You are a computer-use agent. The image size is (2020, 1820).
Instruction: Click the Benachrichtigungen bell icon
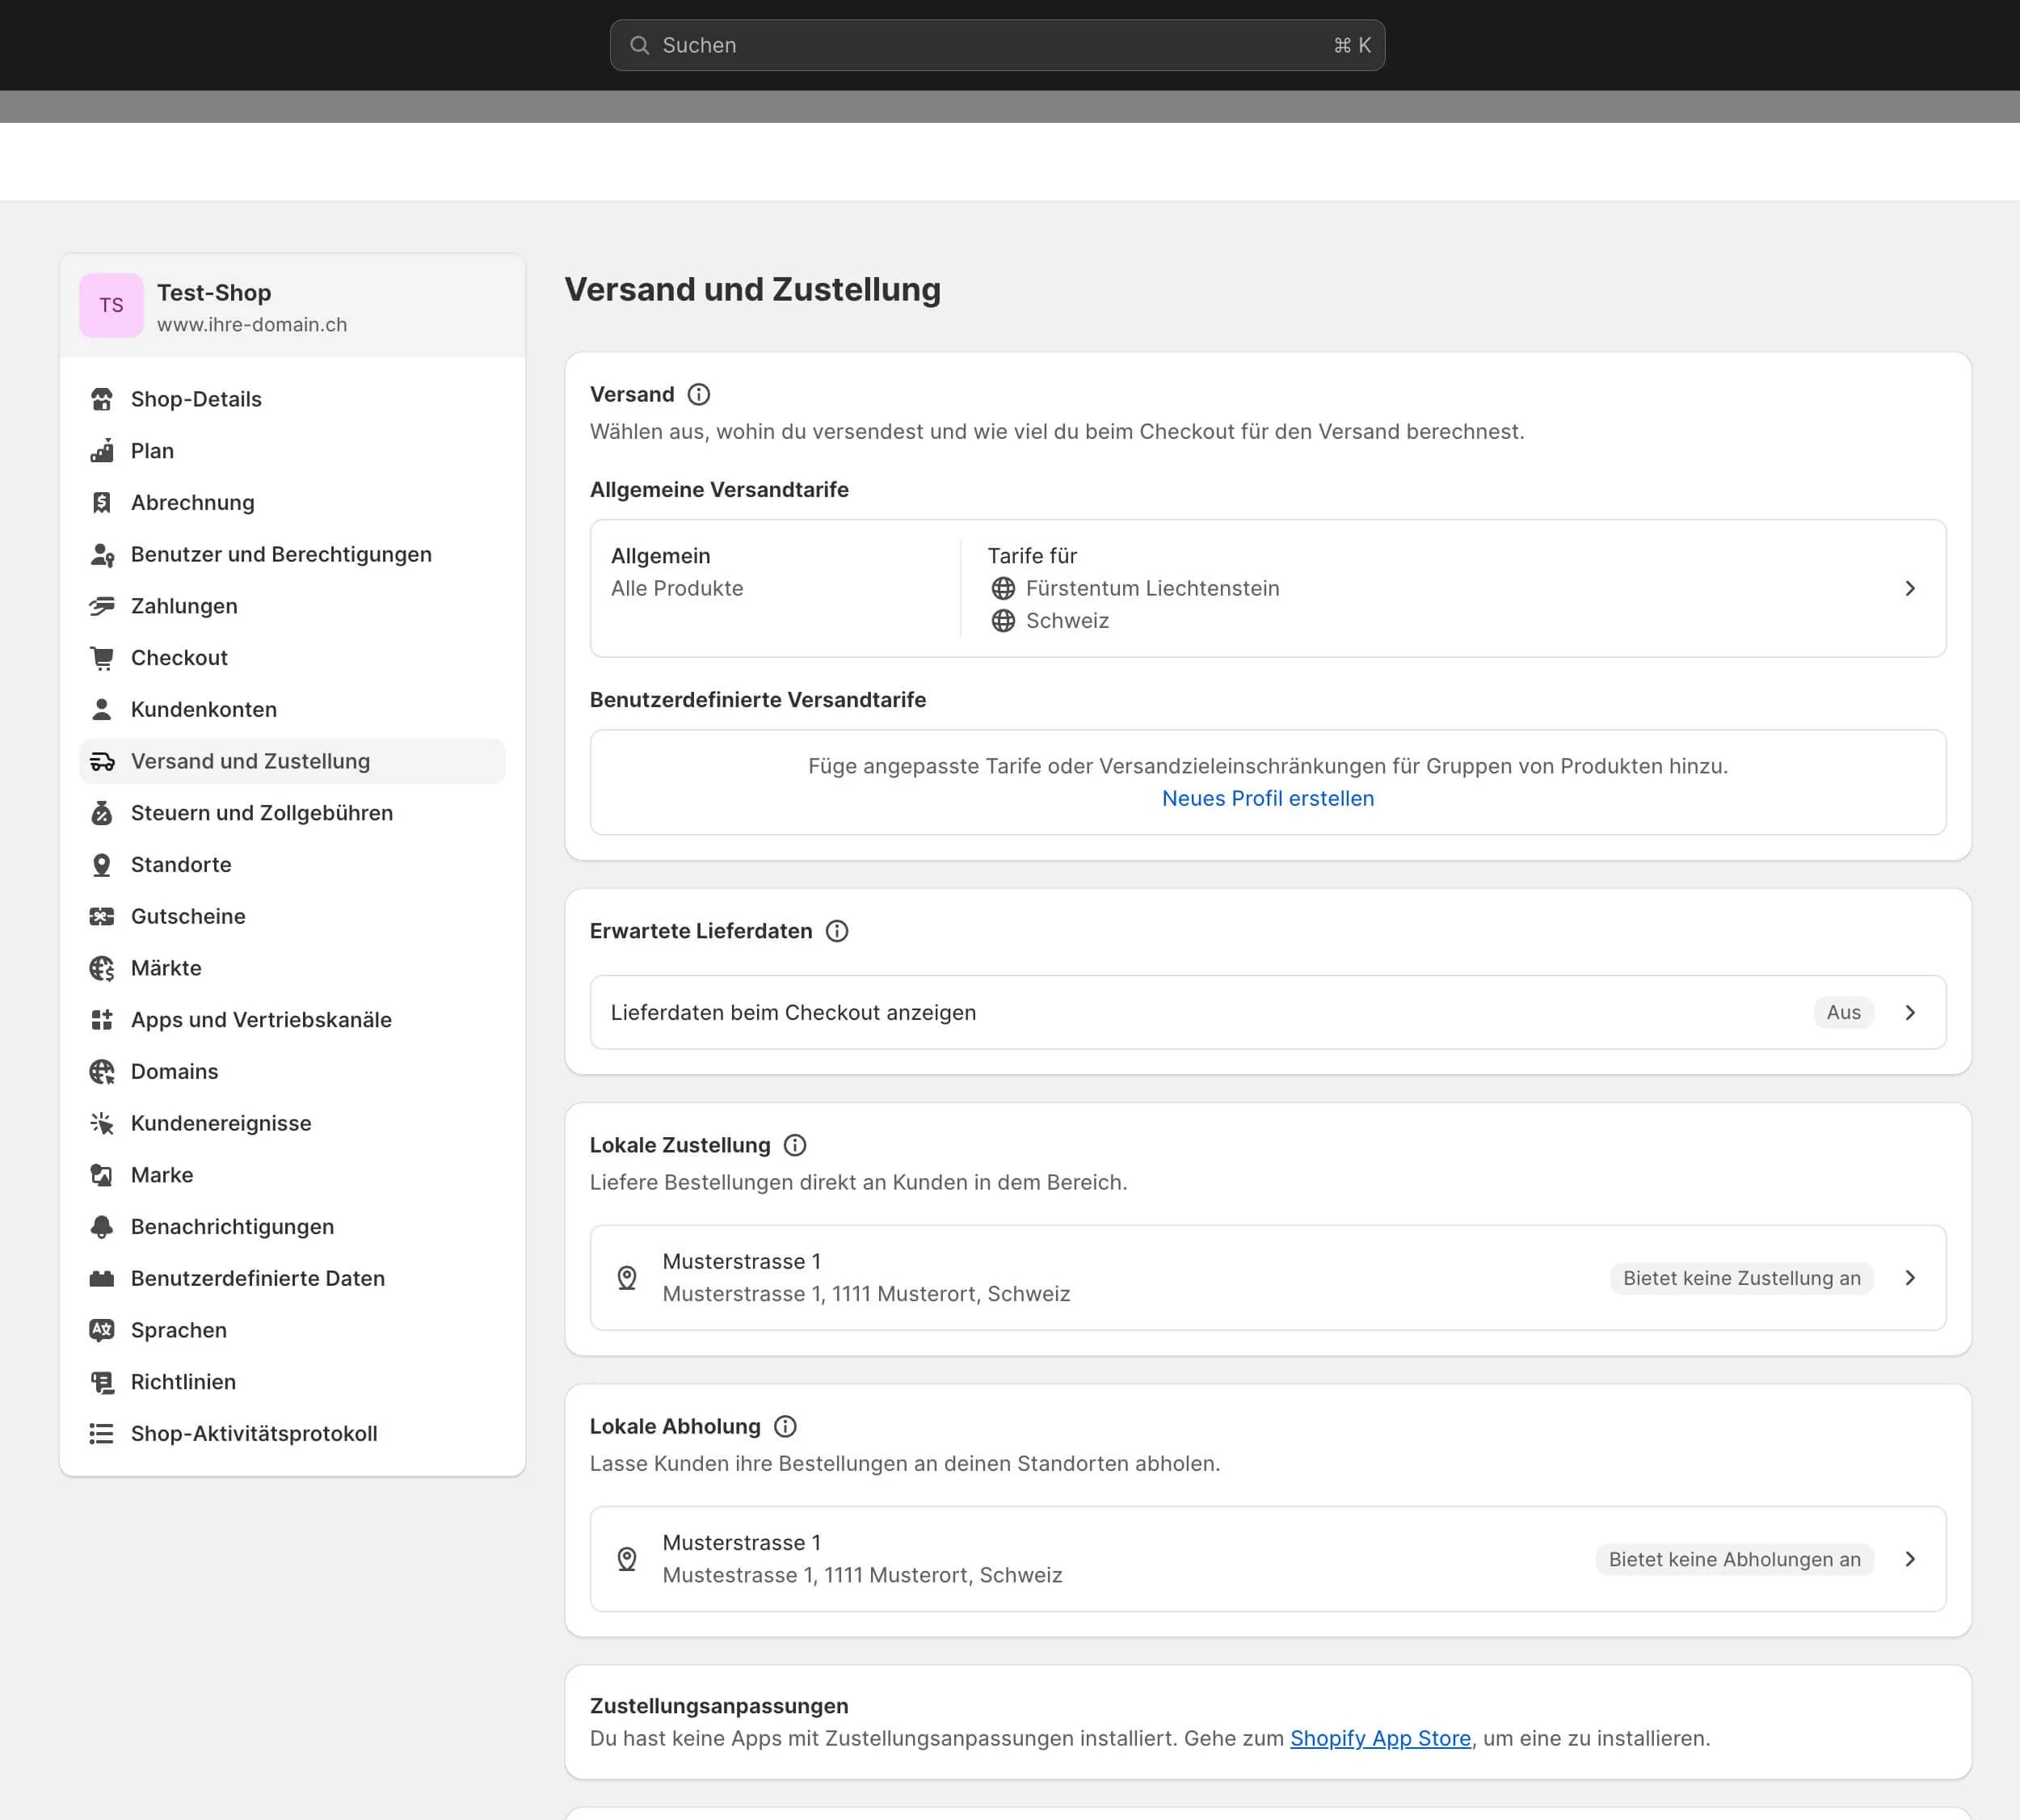(x=102, y=1227)
